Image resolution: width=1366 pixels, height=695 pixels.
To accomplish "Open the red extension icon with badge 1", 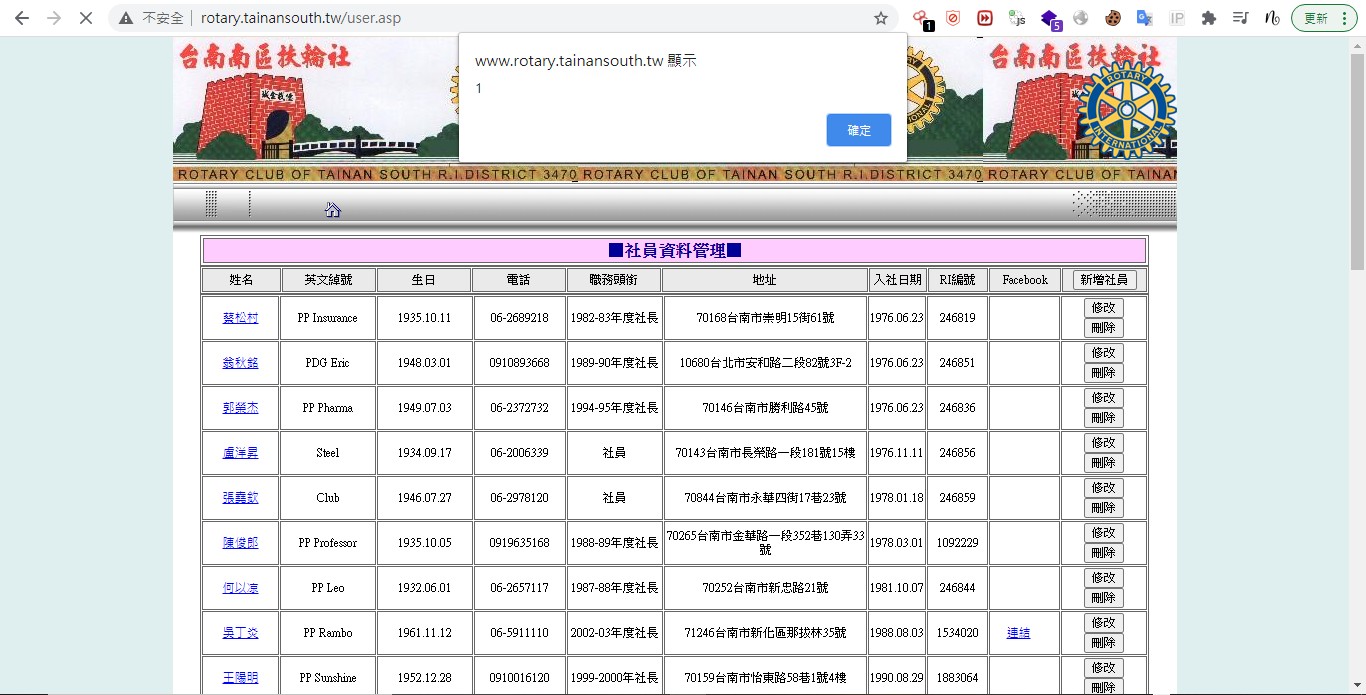I will point(921,18).
